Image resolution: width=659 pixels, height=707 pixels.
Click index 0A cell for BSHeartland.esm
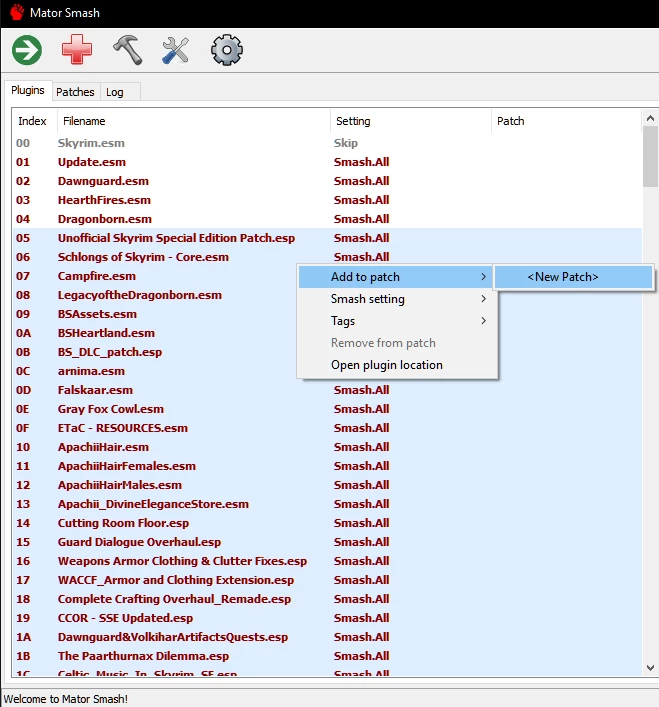click(x=23, y=333)
